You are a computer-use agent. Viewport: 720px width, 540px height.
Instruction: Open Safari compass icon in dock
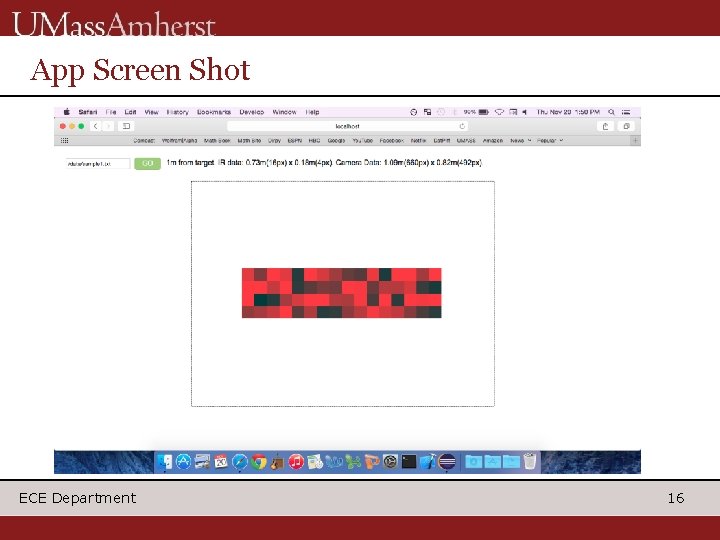(x=240, y=461)
